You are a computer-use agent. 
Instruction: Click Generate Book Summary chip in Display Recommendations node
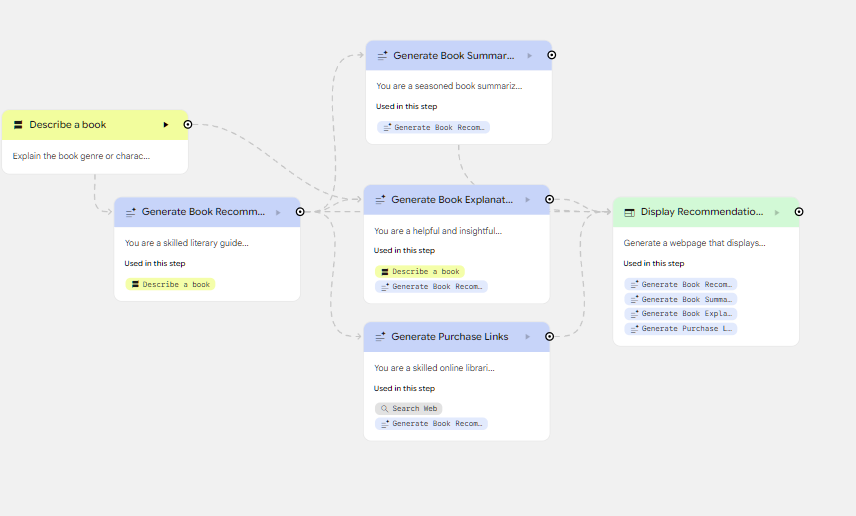[x=680, y=299]
